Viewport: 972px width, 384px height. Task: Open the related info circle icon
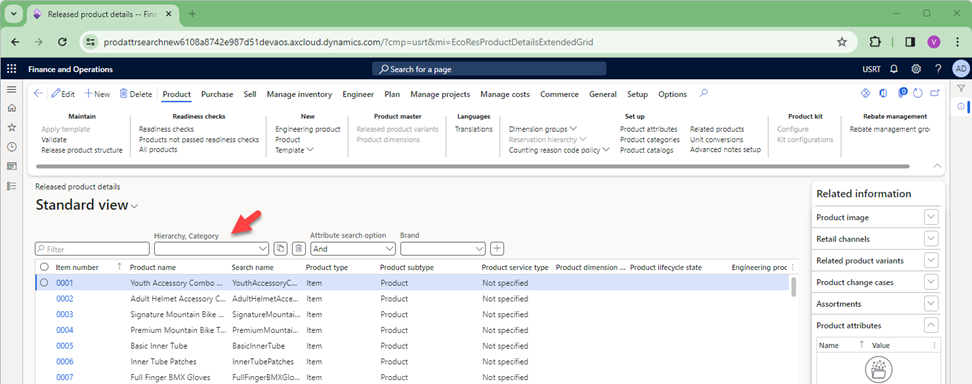[961, 106]
